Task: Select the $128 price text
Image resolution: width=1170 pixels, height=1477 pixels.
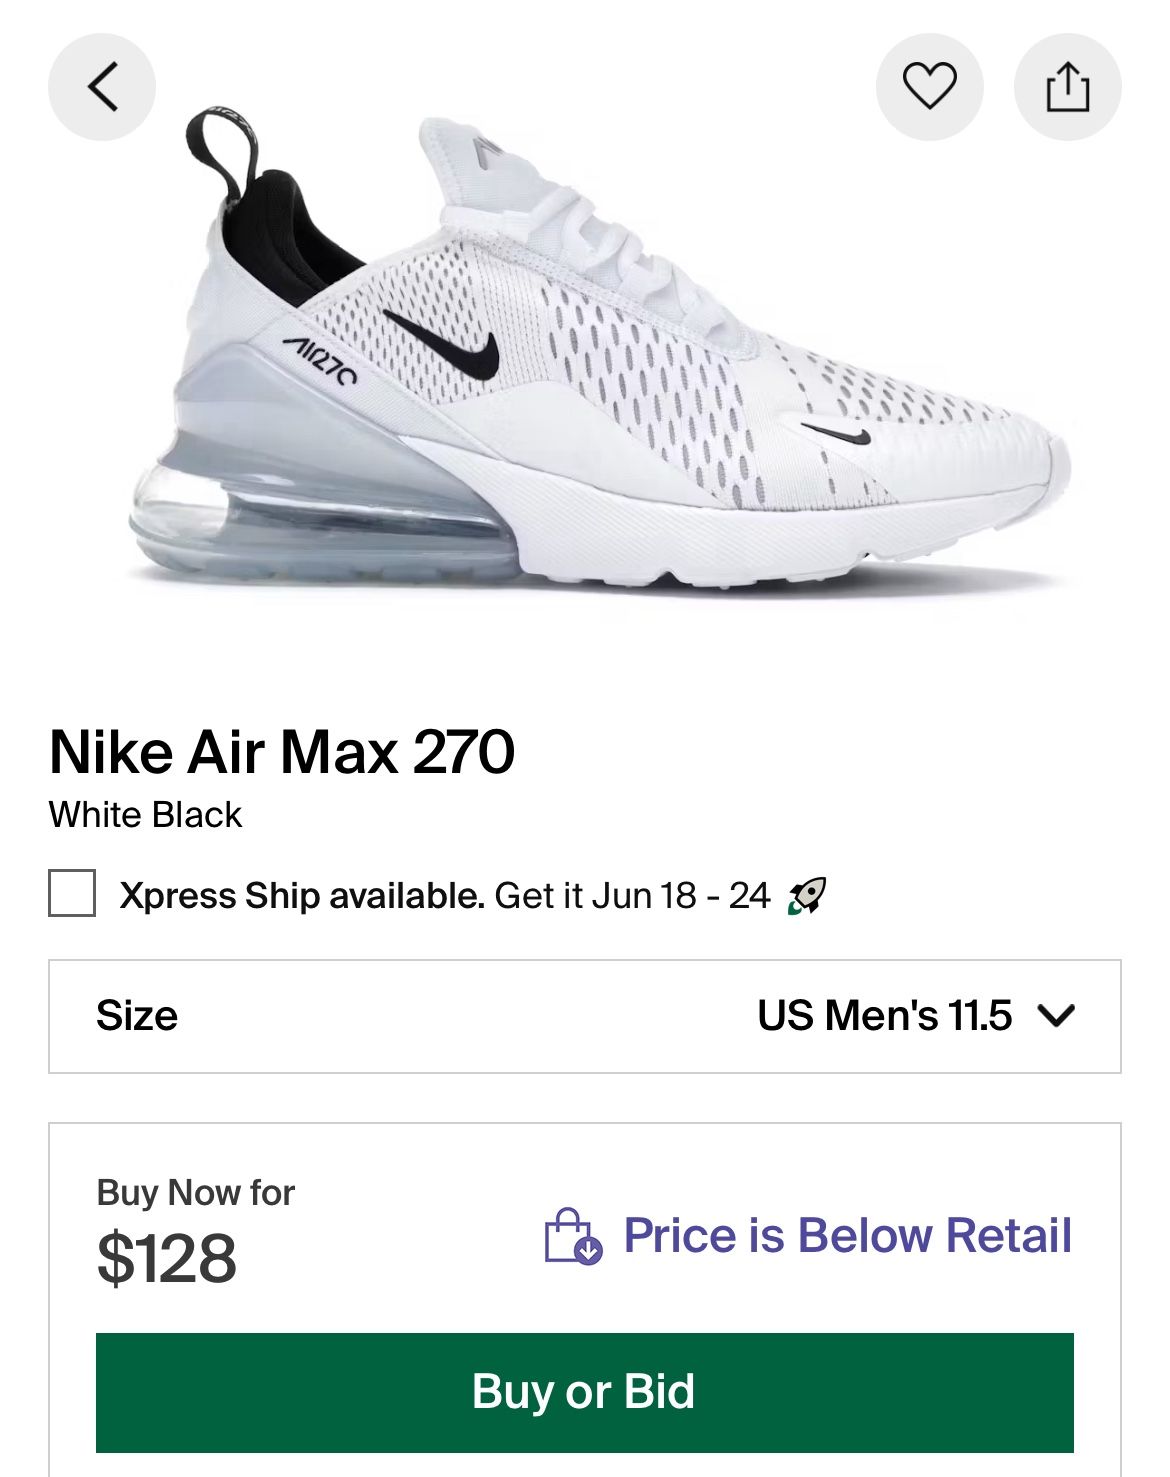Action: click(167, 1258)
